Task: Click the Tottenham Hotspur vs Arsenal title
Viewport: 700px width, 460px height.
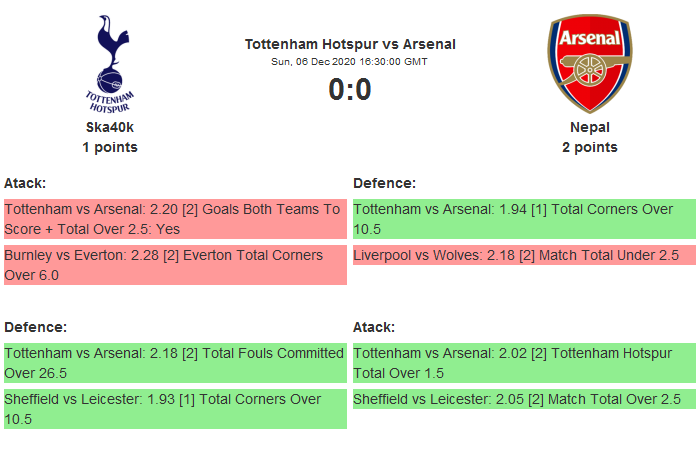Action: pos(350,44)
